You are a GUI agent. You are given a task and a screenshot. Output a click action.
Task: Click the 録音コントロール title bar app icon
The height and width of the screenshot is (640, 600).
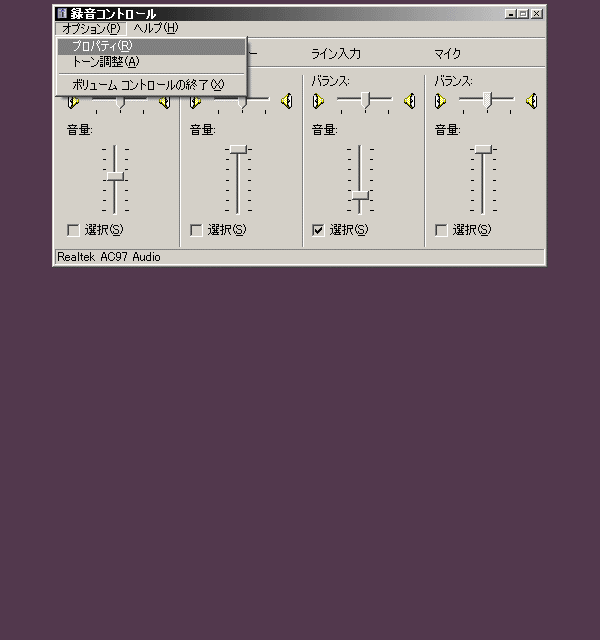[x=62, y=14]
